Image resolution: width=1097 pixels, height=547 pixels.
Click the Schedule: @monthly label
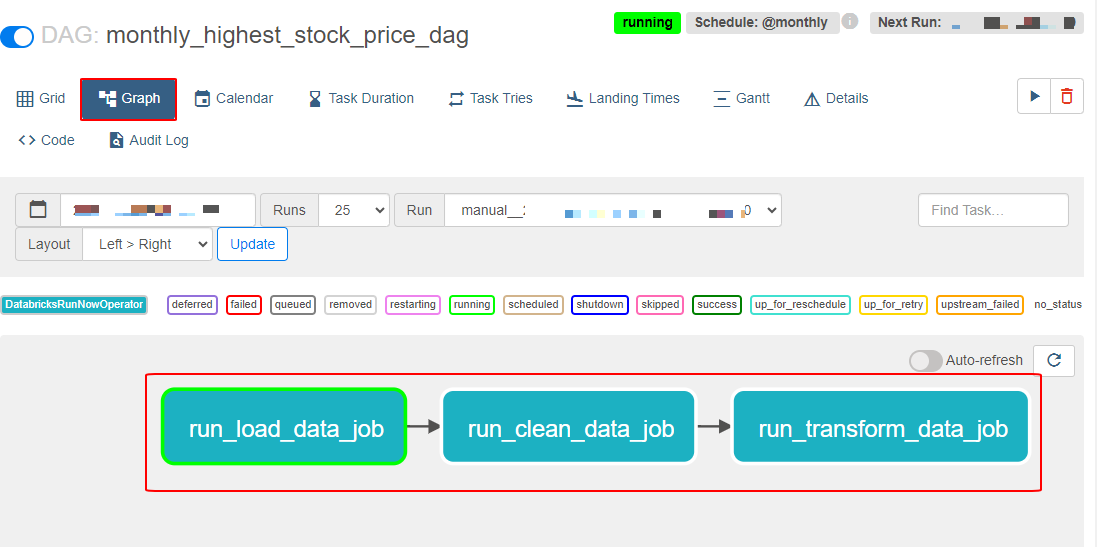761,22
